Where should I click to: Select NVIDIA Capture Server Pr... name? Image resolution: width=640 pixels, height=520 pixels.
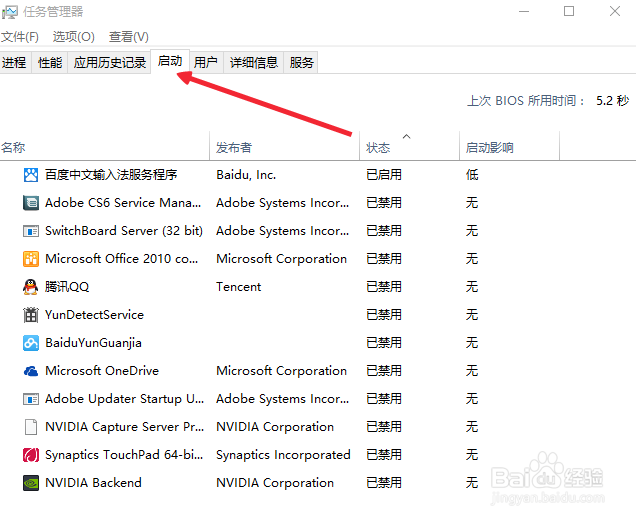pyautogui.click(x=124, y=427)
